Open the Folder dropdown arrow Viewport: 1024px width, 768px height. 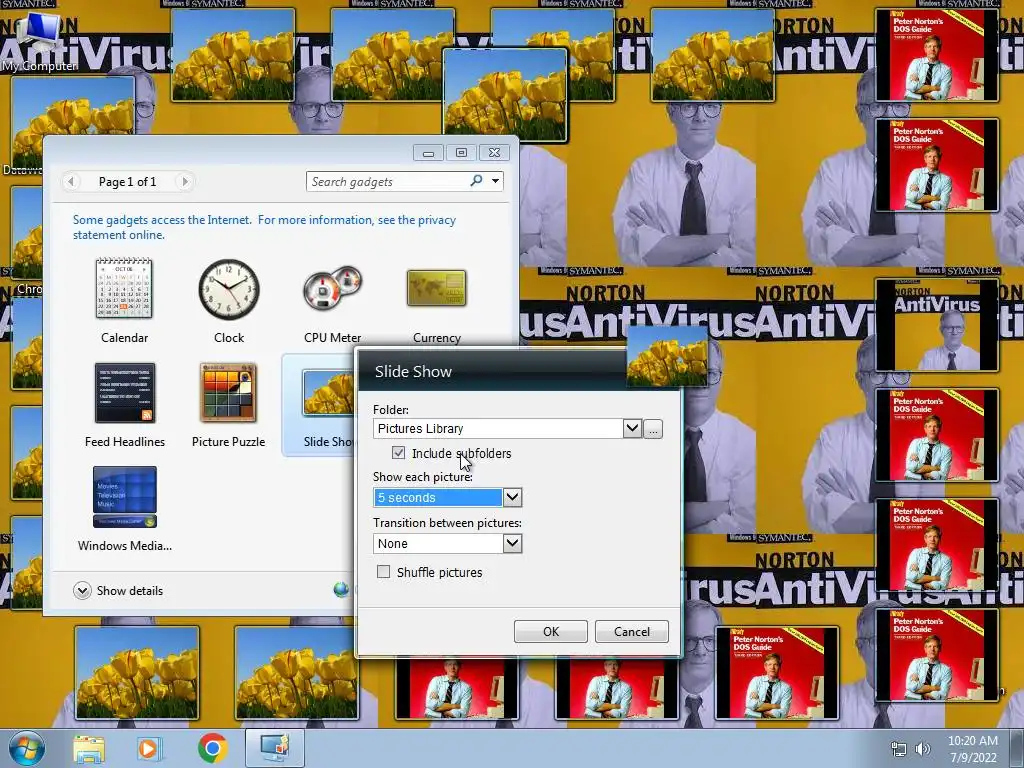coord(632,428)
